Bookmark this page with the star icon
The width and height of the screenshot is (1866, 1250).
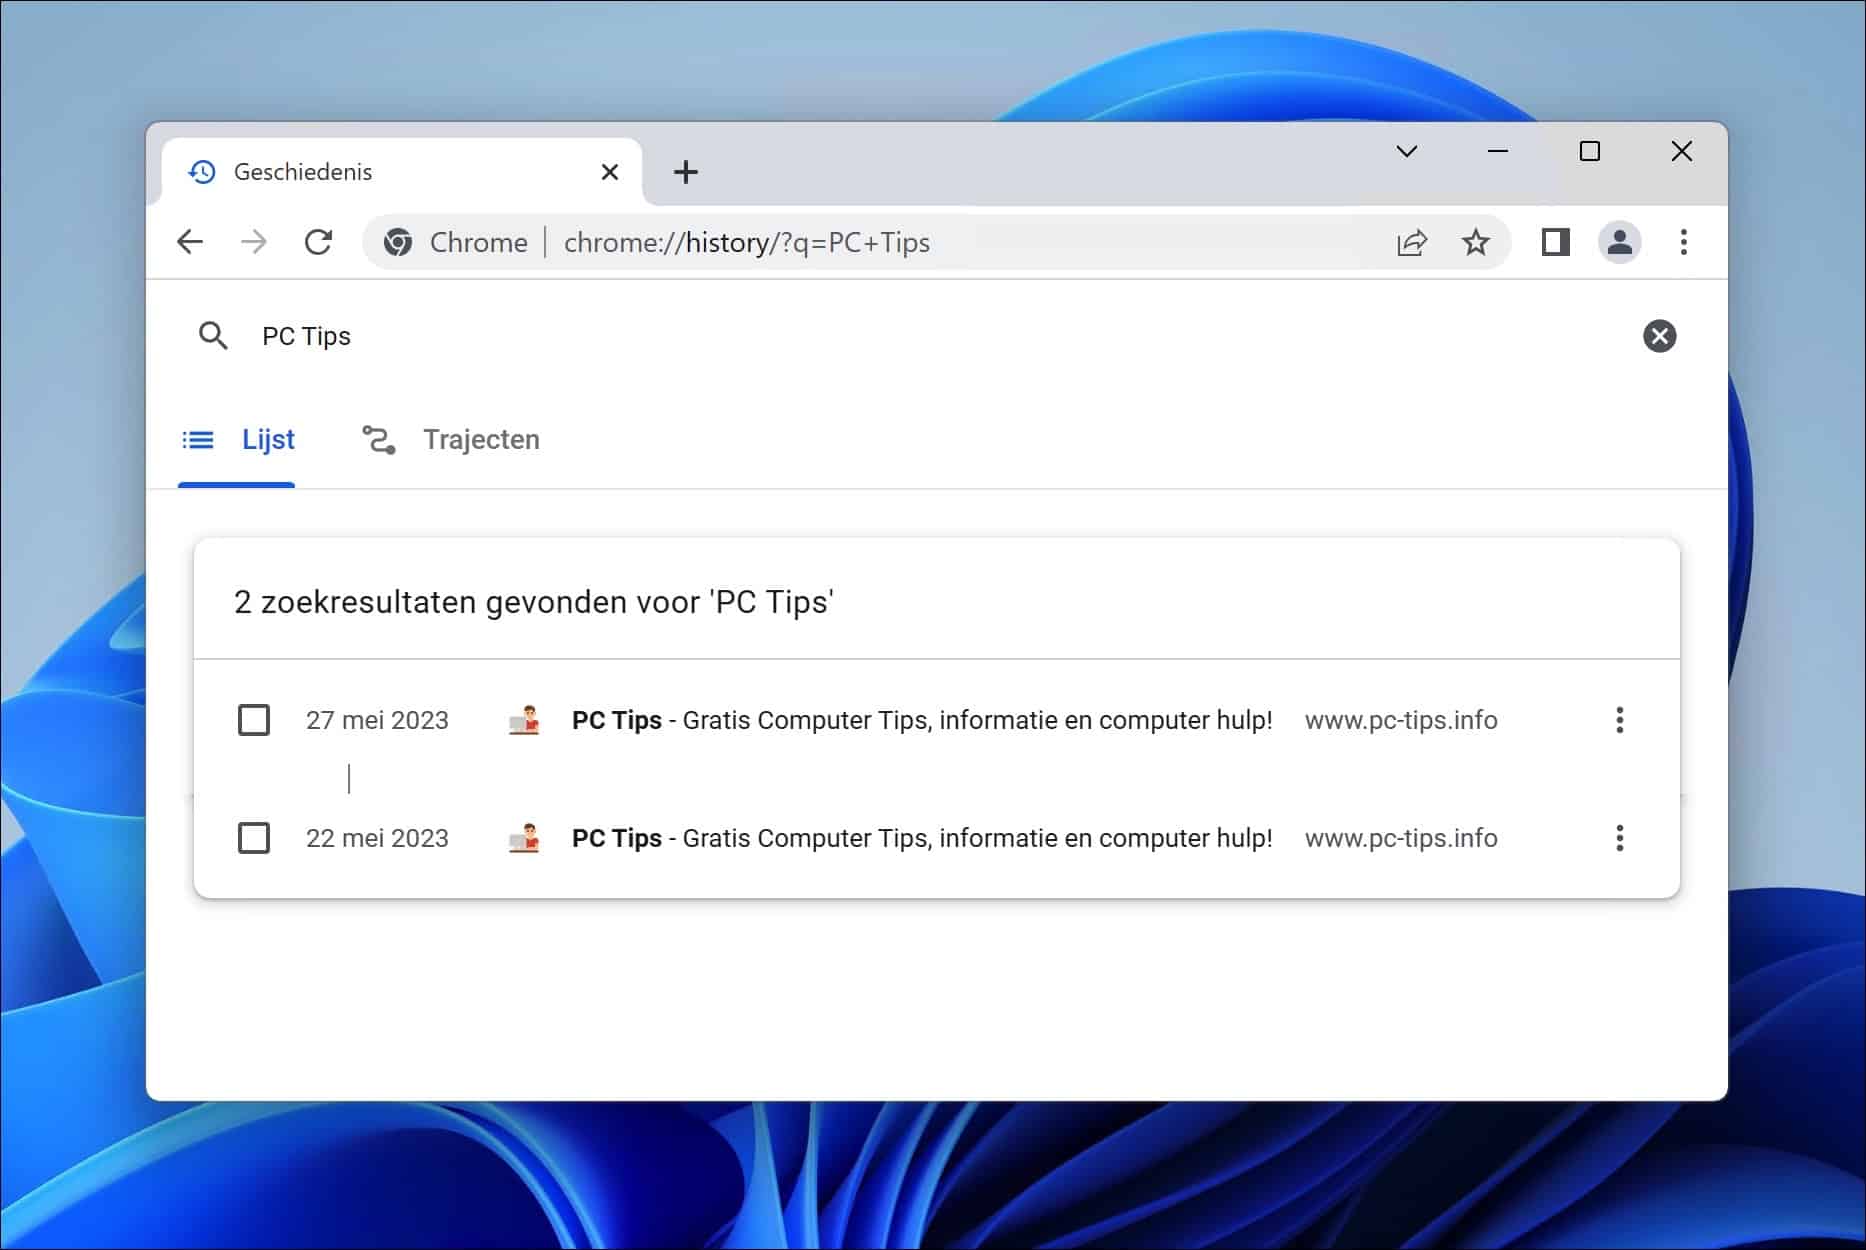click(1476, 242)
